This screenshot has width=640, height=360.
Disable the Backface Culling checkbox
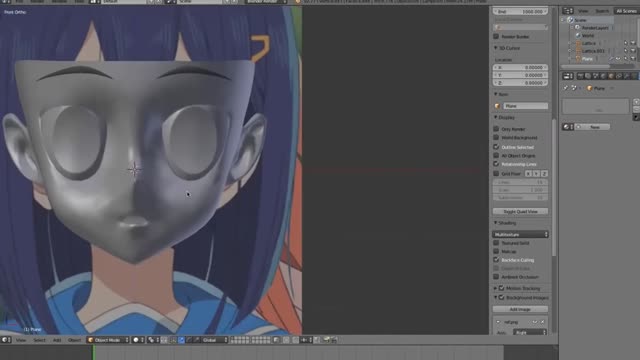[x=496, y=260]
